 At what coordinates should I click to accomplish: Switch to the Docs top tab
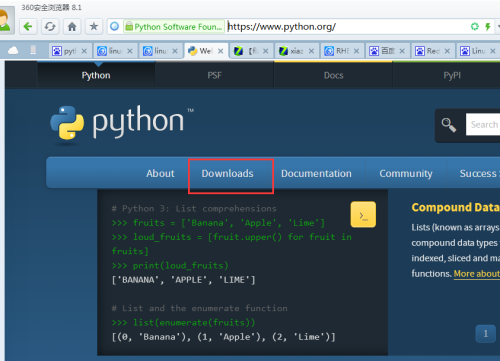point(333,75)
